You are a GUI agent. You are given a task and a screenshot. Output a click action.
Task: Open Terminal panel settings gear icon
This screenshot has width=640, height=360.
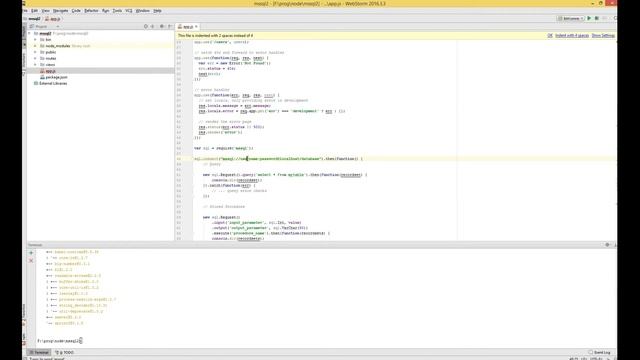(607, 245)
